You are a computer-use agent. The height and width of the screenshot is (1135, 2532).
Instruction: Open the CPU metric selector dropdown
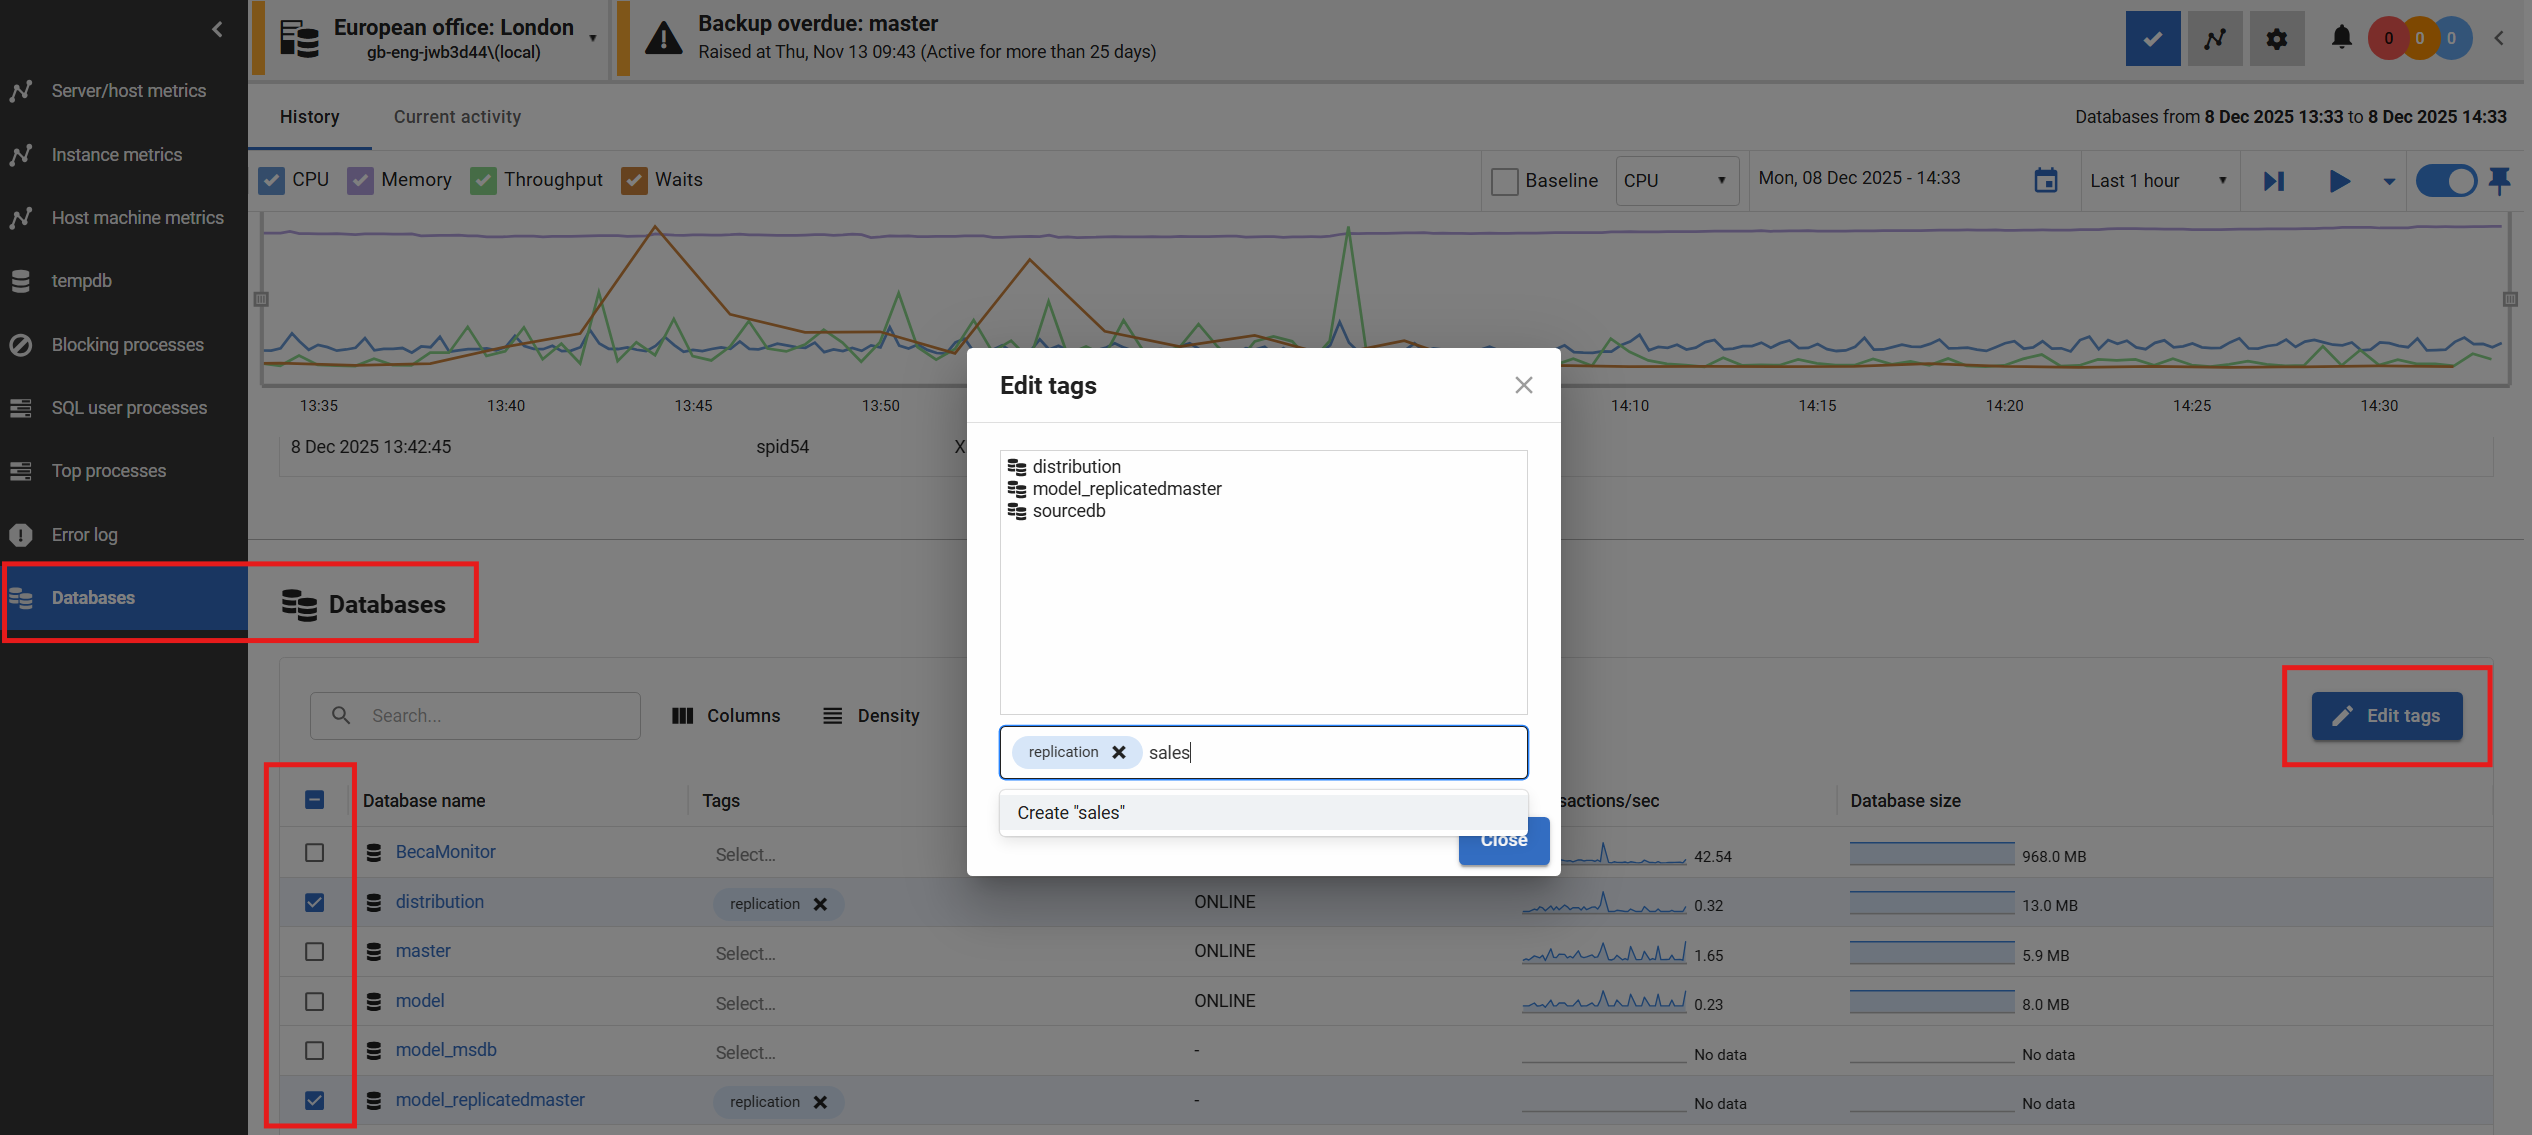[x=1675, y=180]
